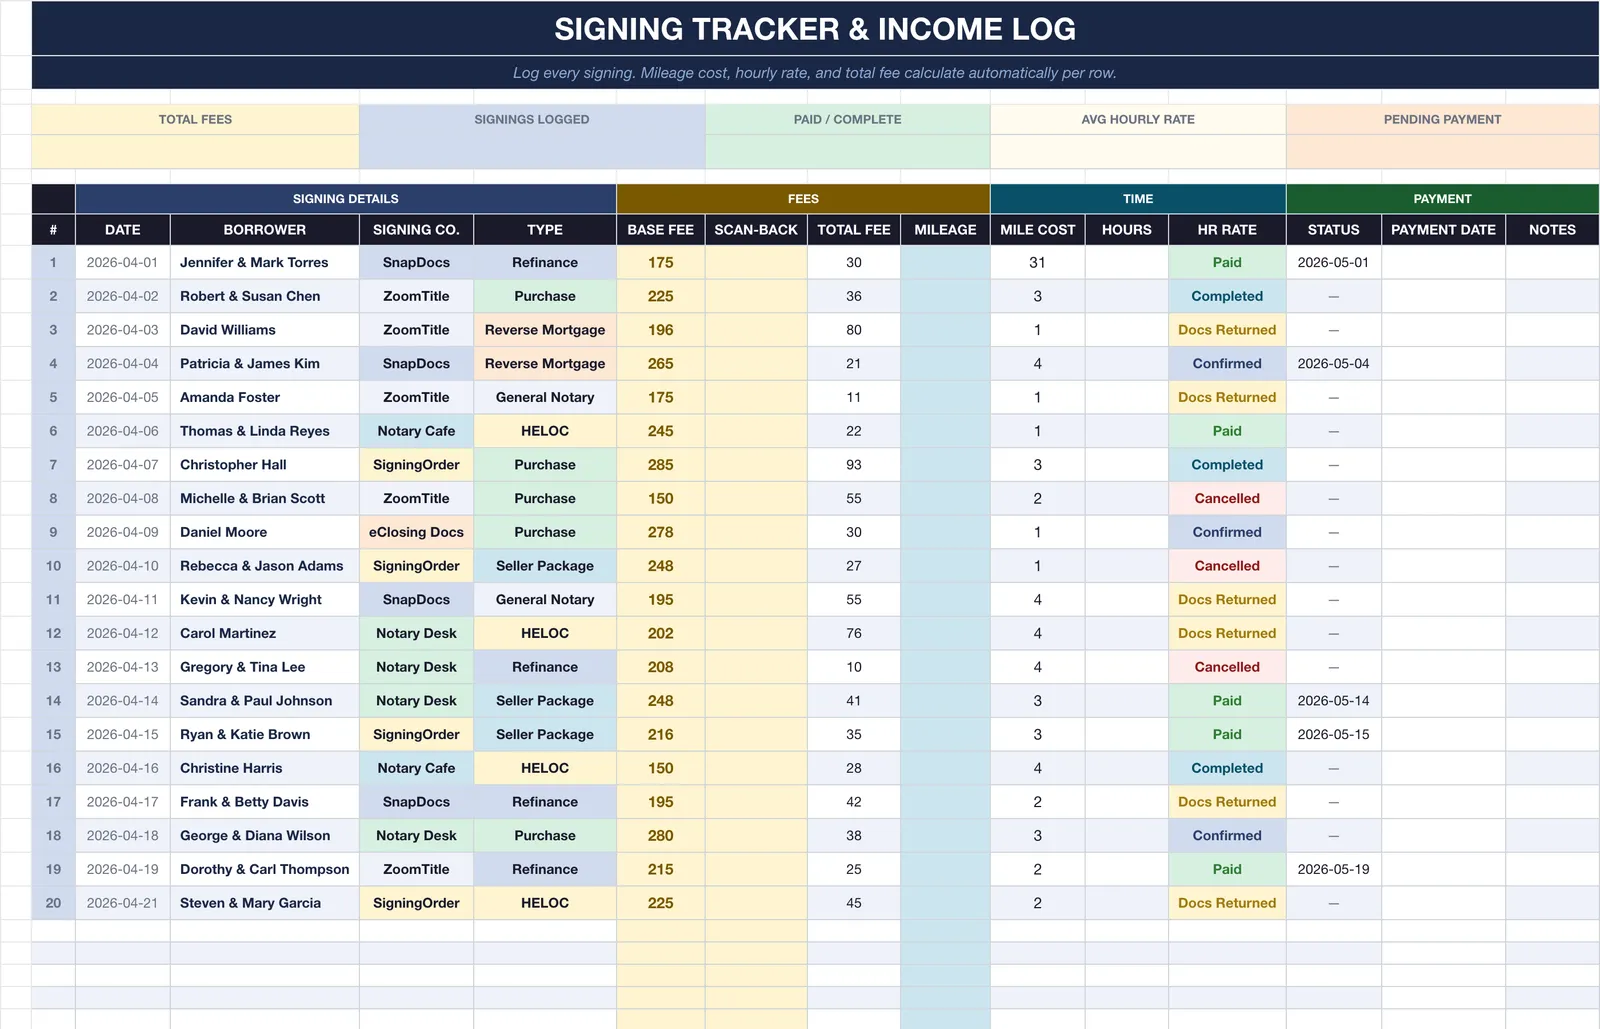Select the PENDING PAYMENT summary label
This screenshot has width=1600, height=1029.
pyautogui.click(x=1442, y=119)
